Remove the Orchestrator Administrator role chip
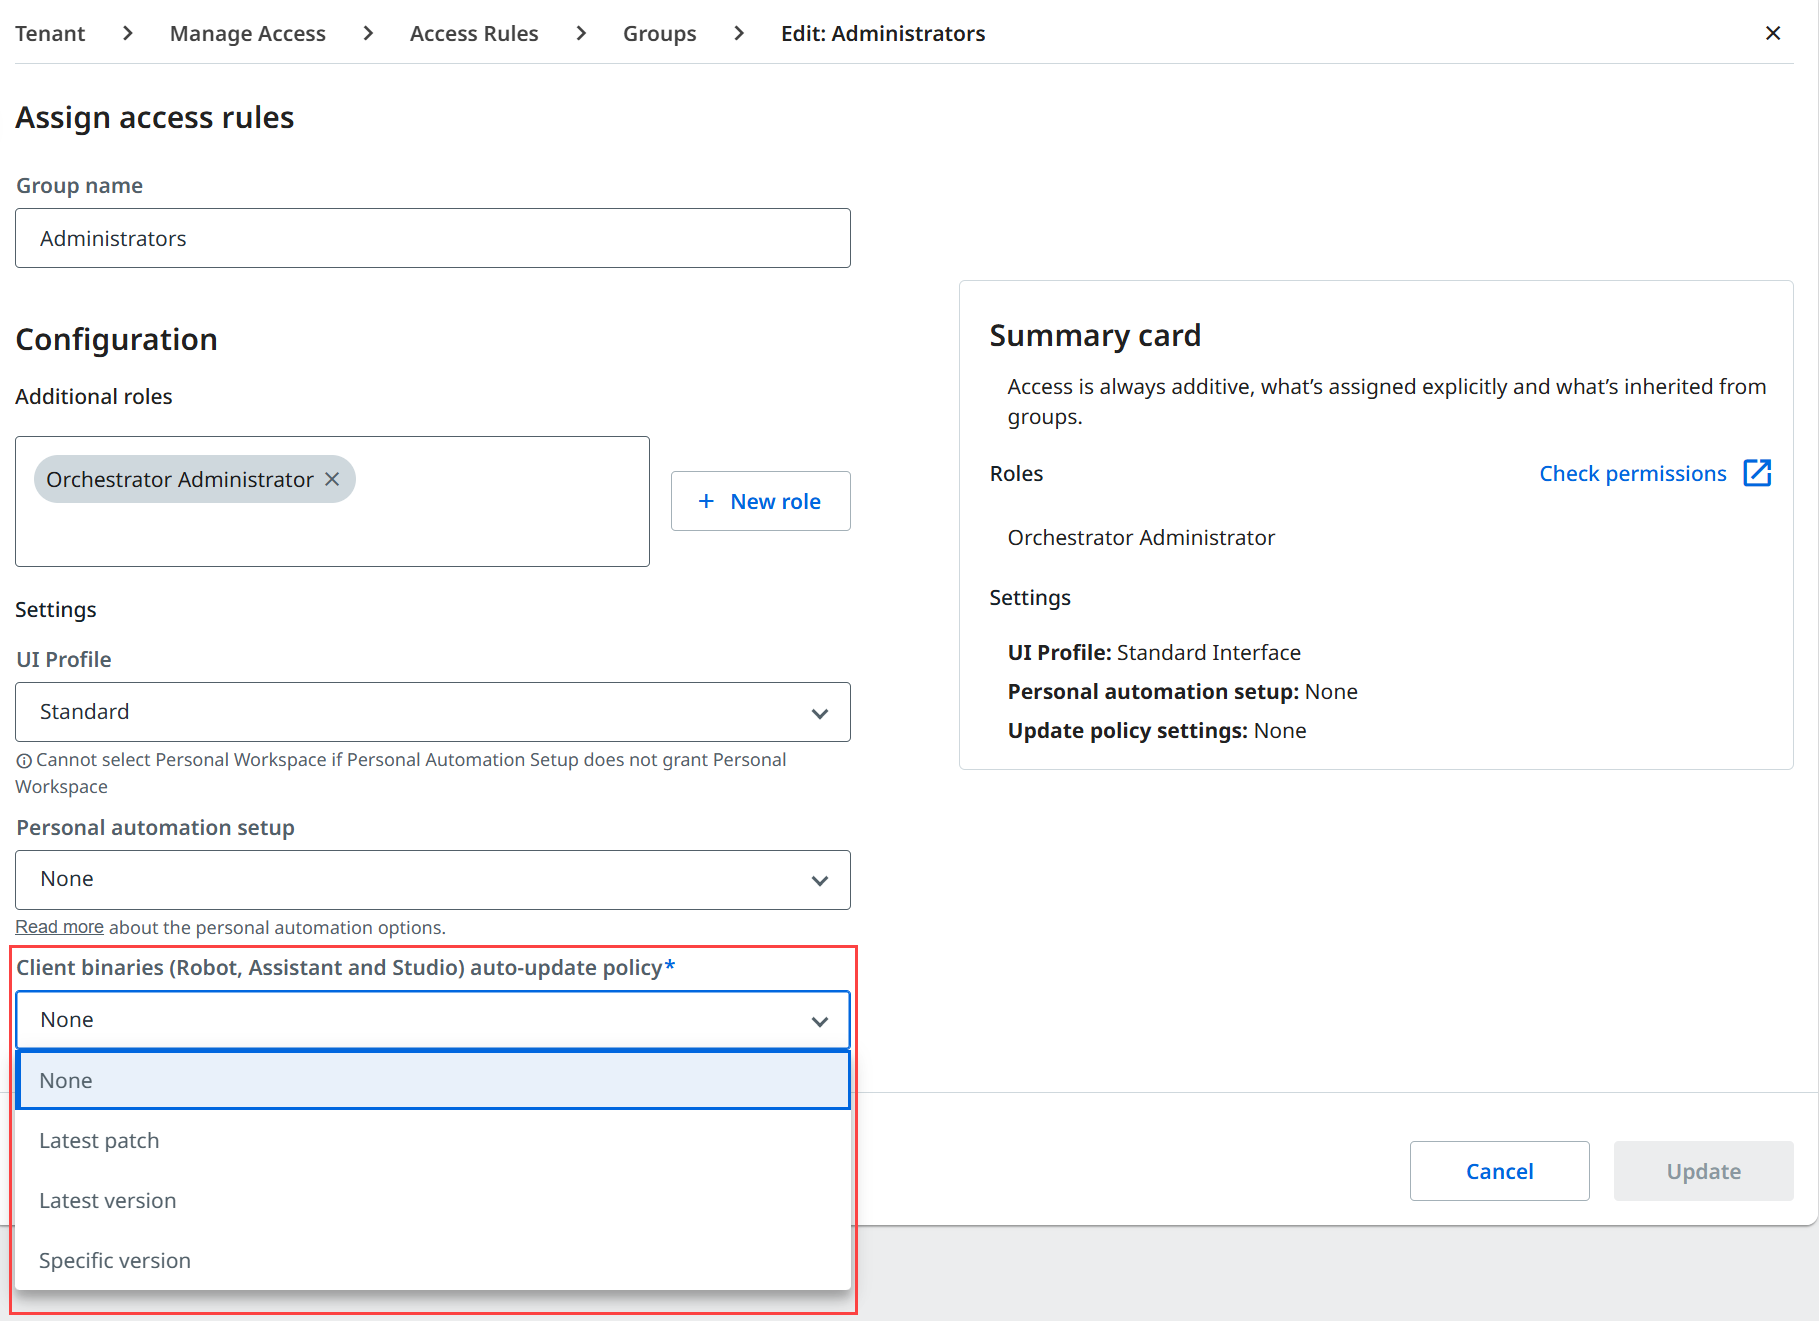1819x1321 pixels. [332, 479]
